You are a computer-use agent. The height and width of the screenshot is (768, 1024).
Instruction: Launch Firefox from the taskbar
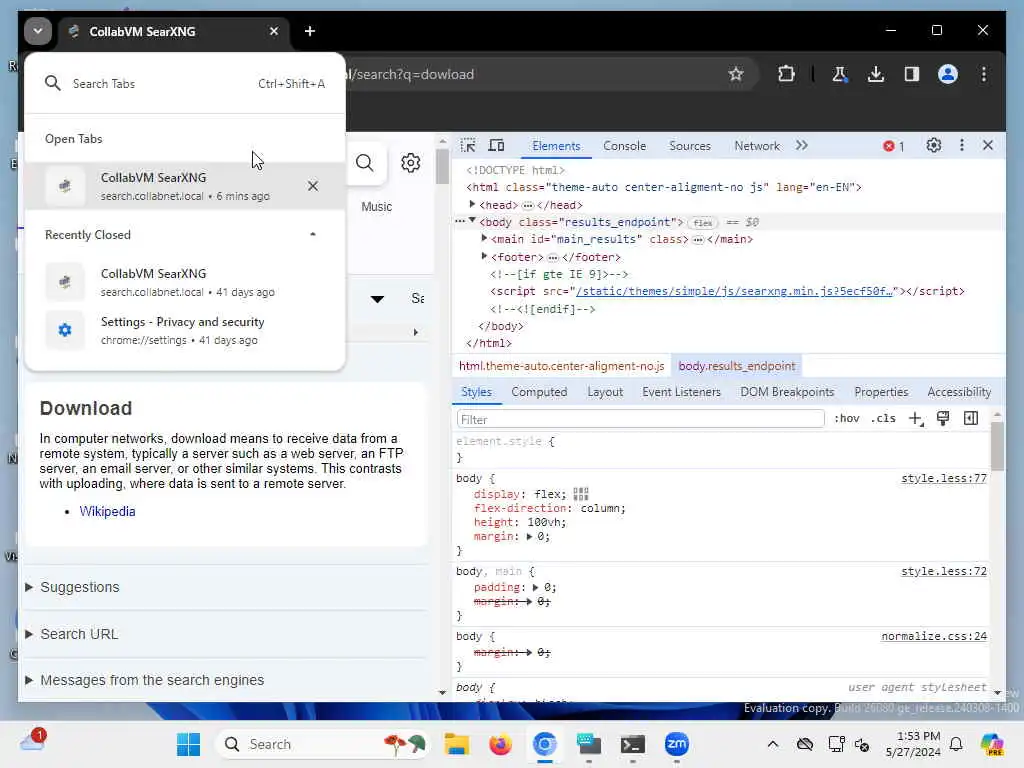click(500, 744)
